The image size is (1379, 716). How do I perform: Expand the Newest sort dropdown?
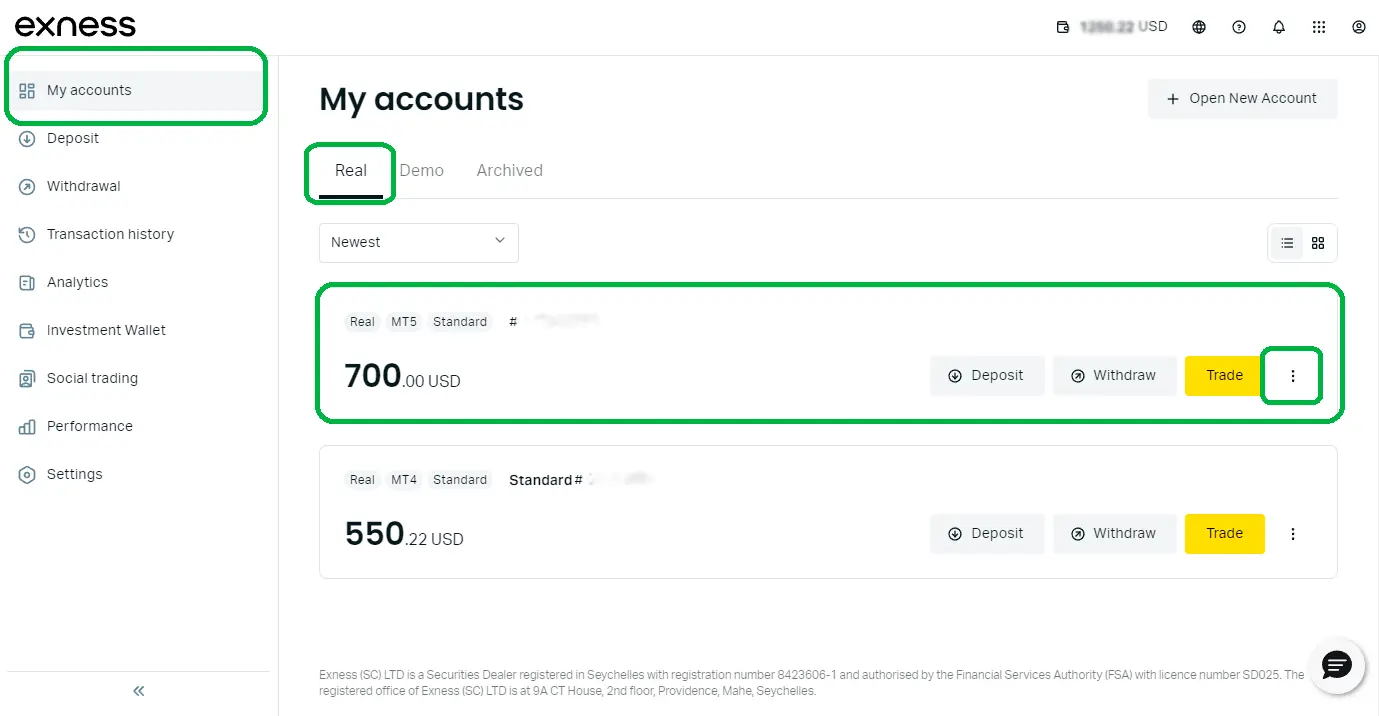pos(418,242)
